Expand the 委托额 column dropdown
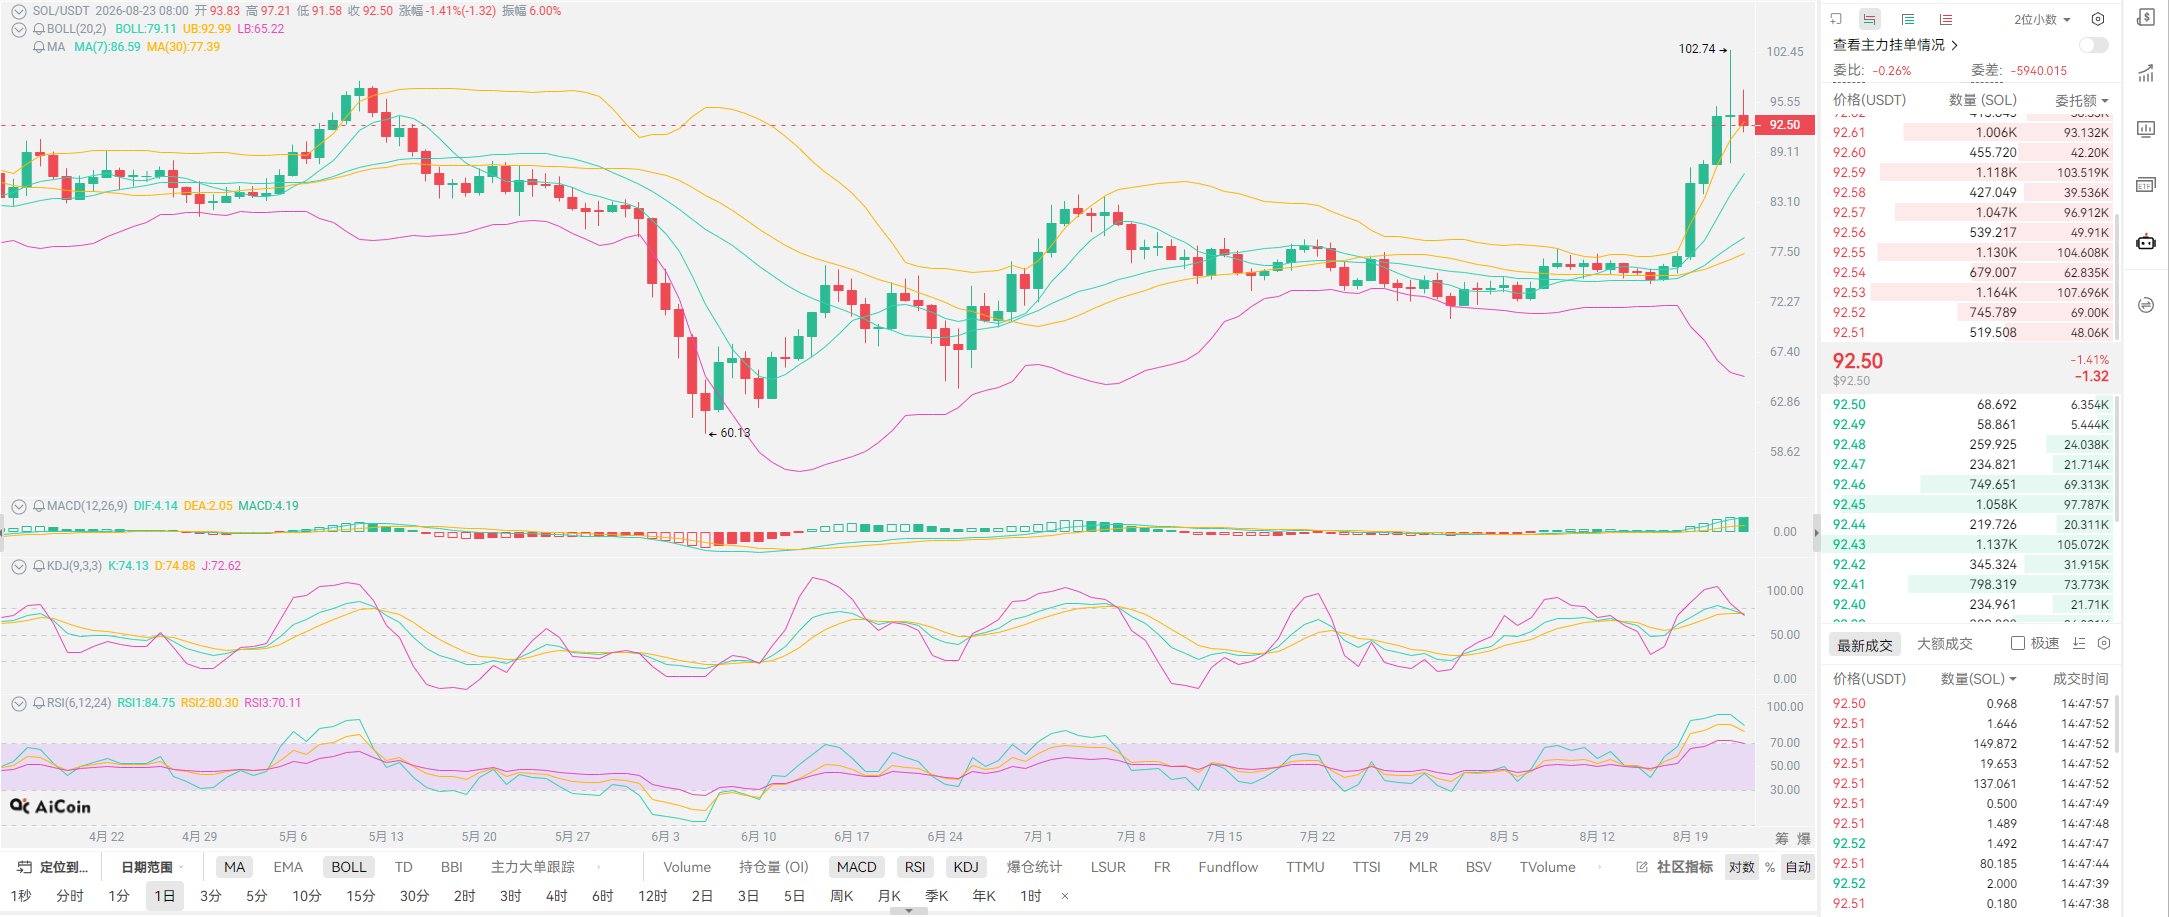2169x917 pixels. 2081,100
